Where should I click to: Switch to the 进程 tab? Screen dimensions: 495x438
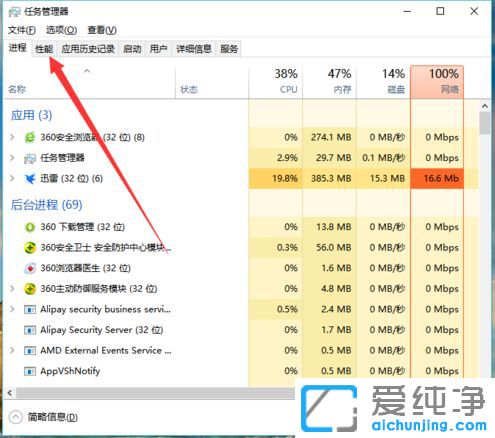pos(17,48)
